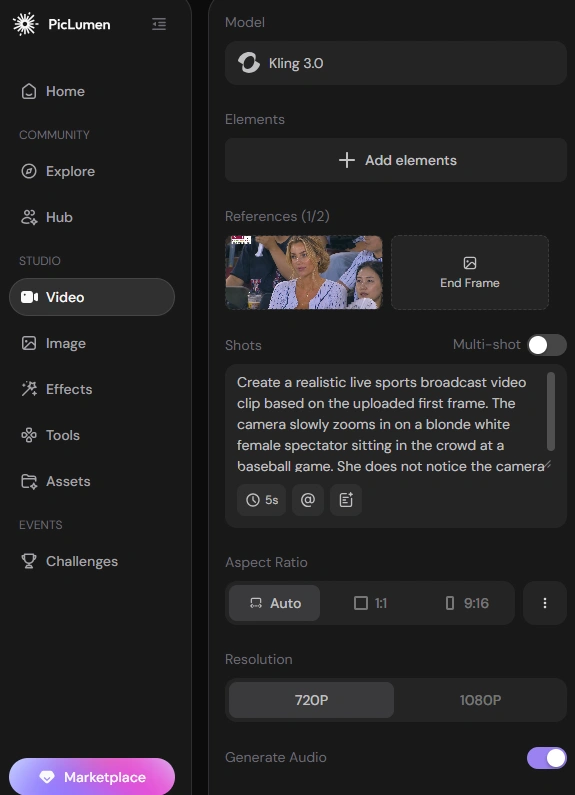Click the prompt text box scrollbar
The height and width of the screenshot is (795, 575).
[551, 411]
